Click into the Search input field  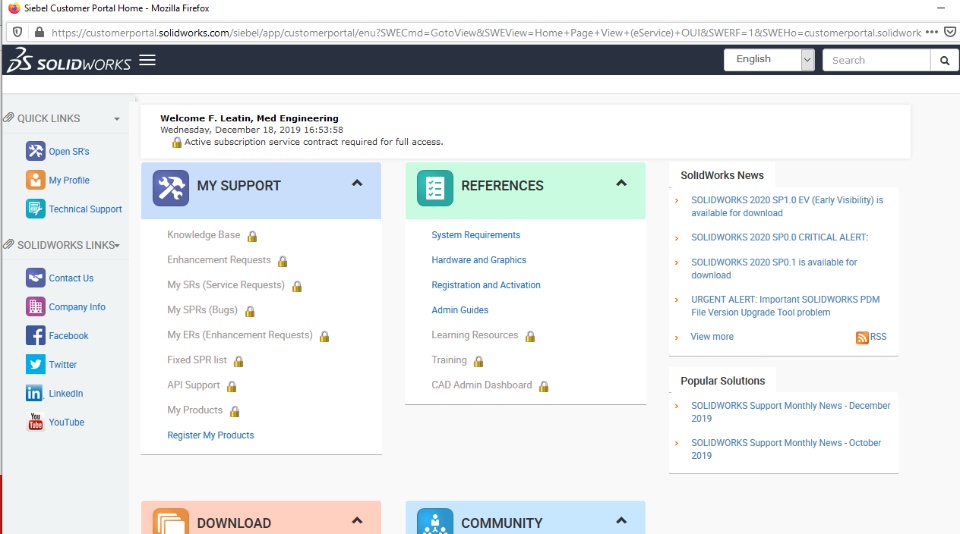(876, 60)
